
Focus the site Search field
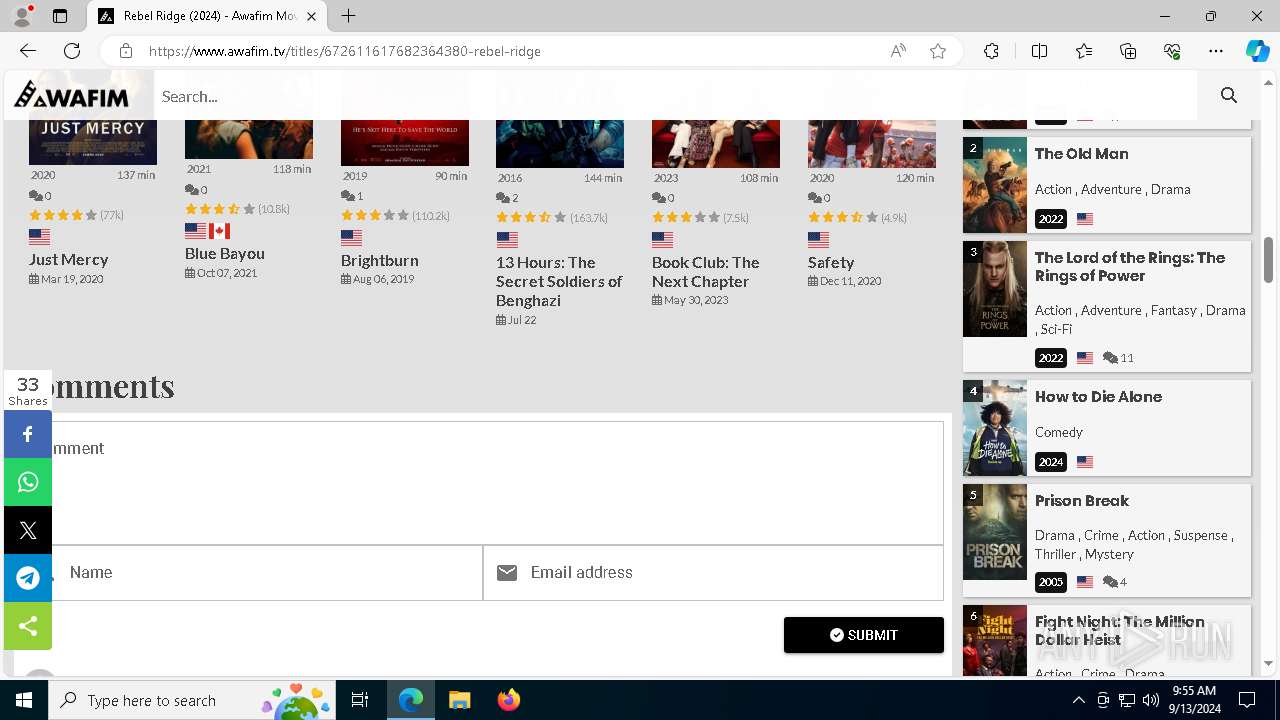coord(675,96)
